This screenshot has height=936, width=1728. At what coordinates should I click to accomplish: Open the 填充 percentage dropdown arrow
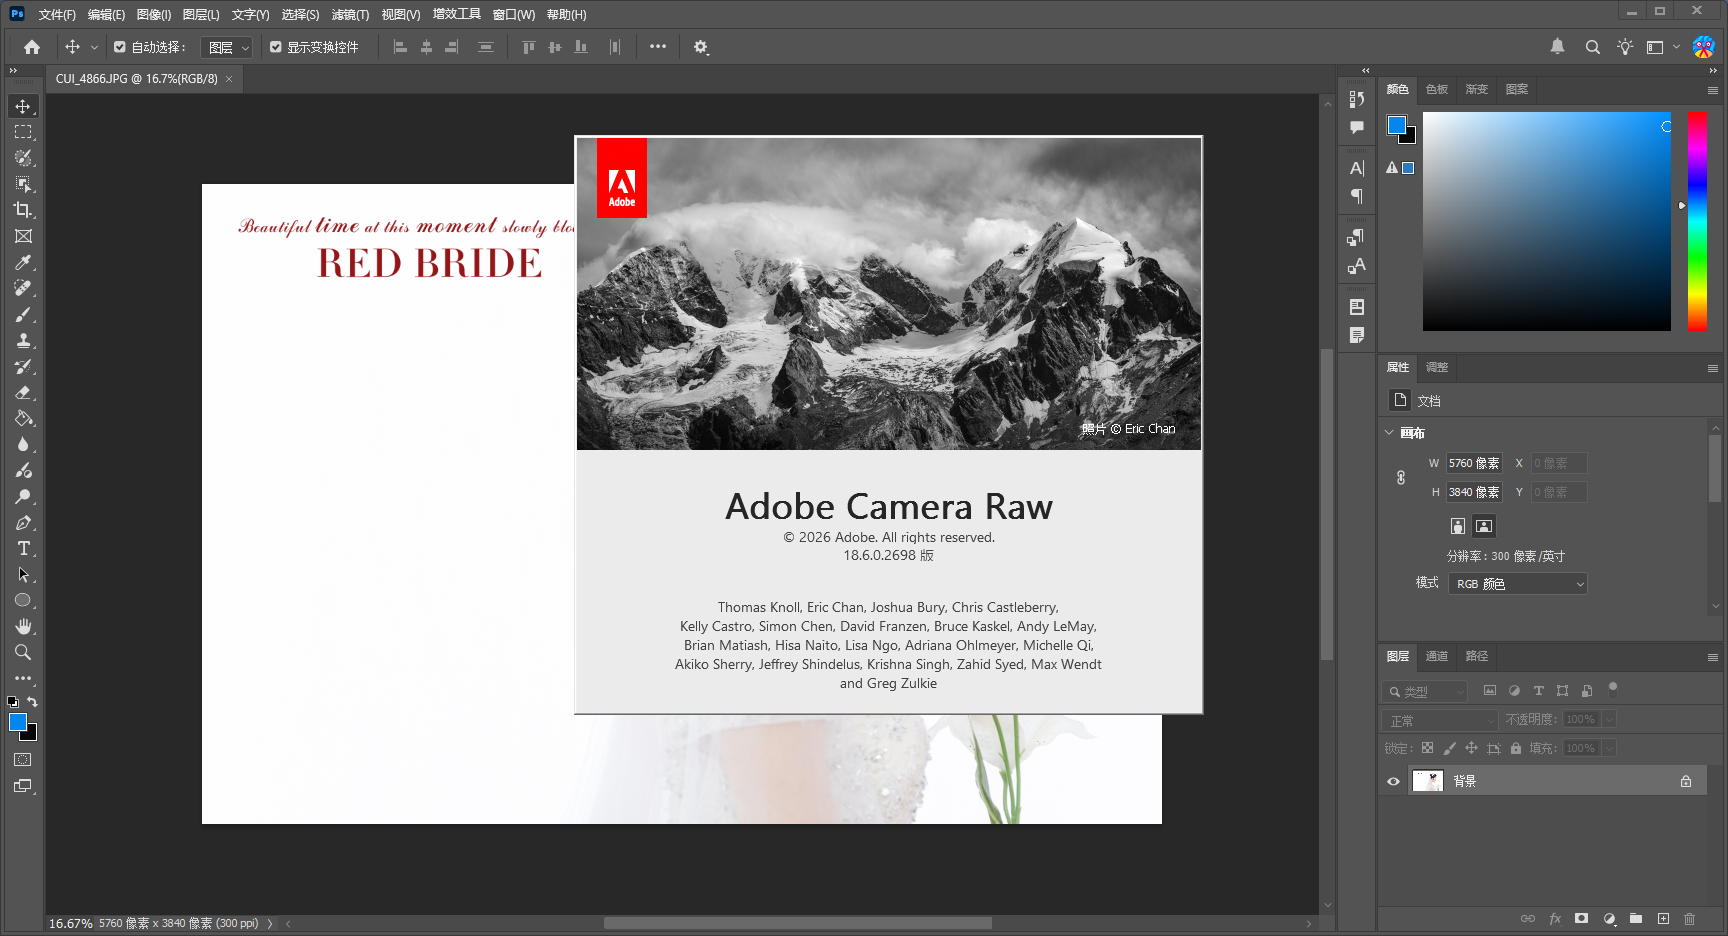(1609, 748)
